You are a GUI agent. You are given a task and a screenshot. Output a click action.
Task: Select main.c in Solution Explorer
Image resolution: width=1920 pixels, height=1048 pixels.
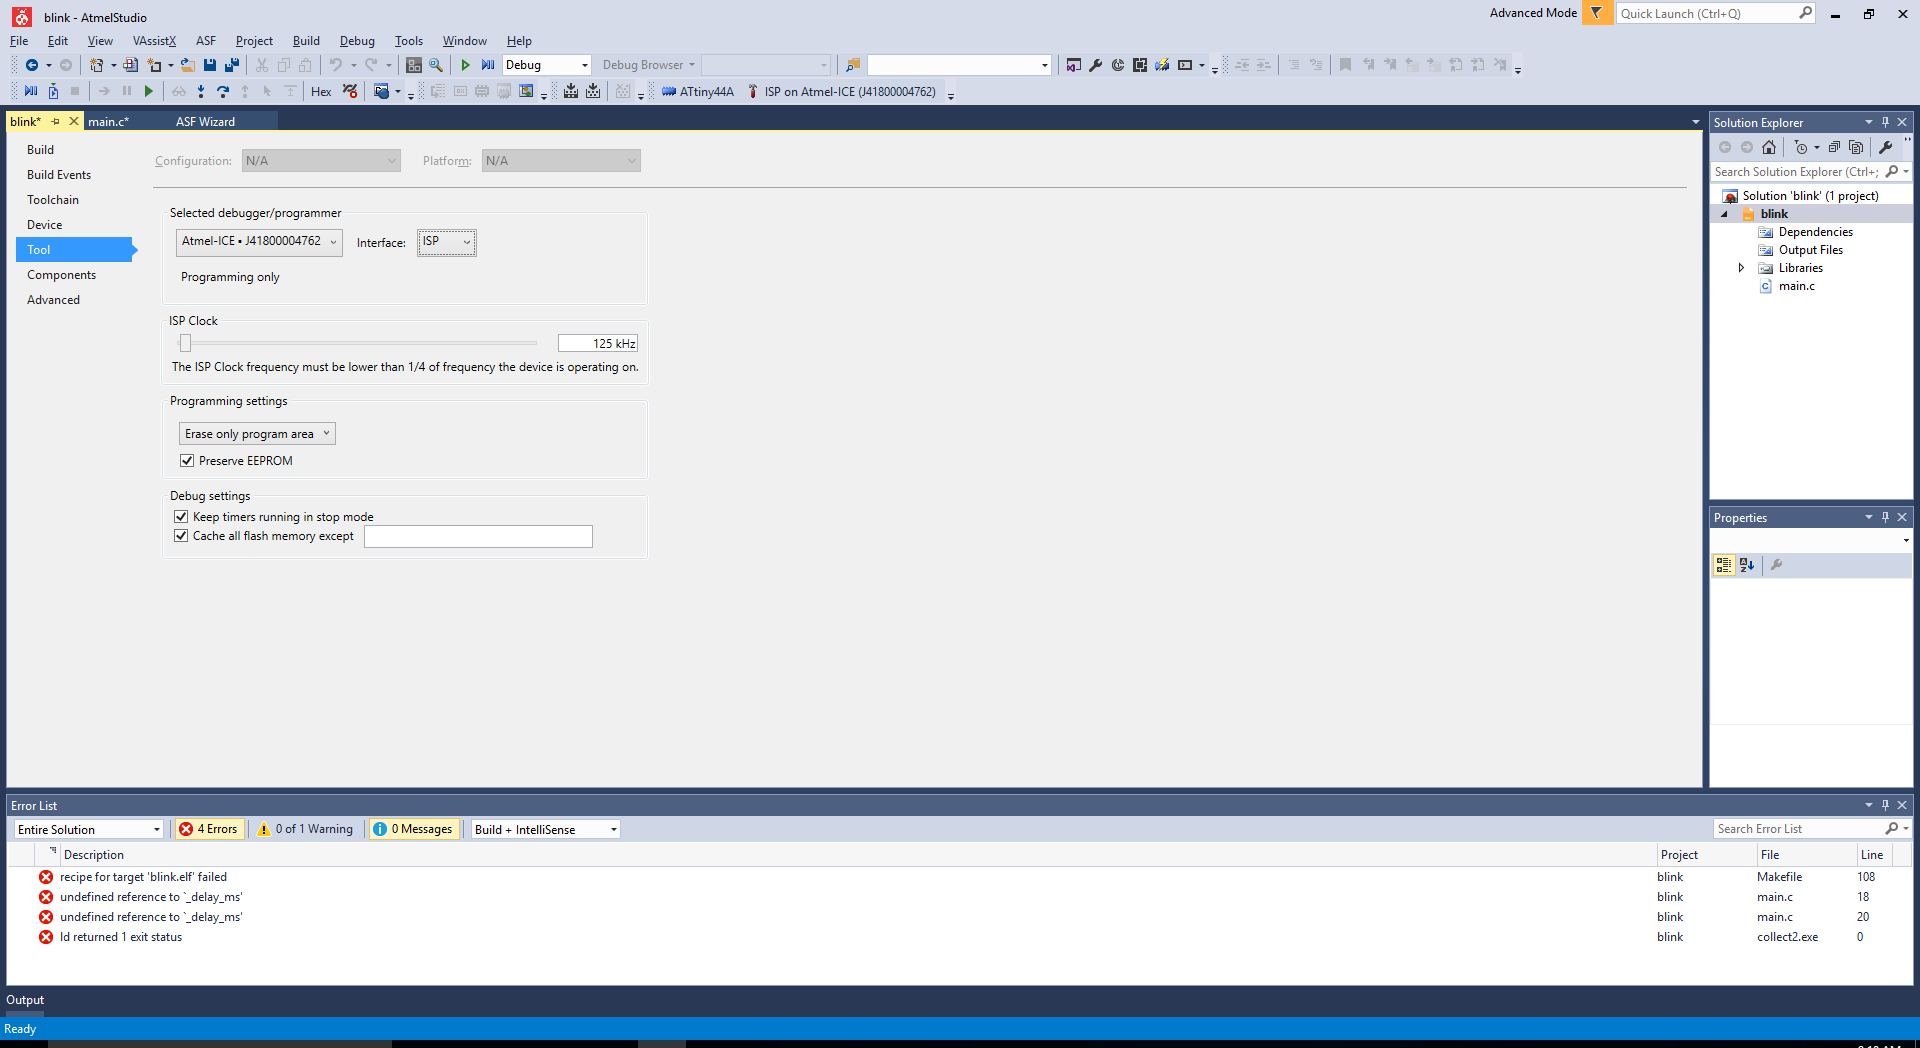tap(1796, 286)
